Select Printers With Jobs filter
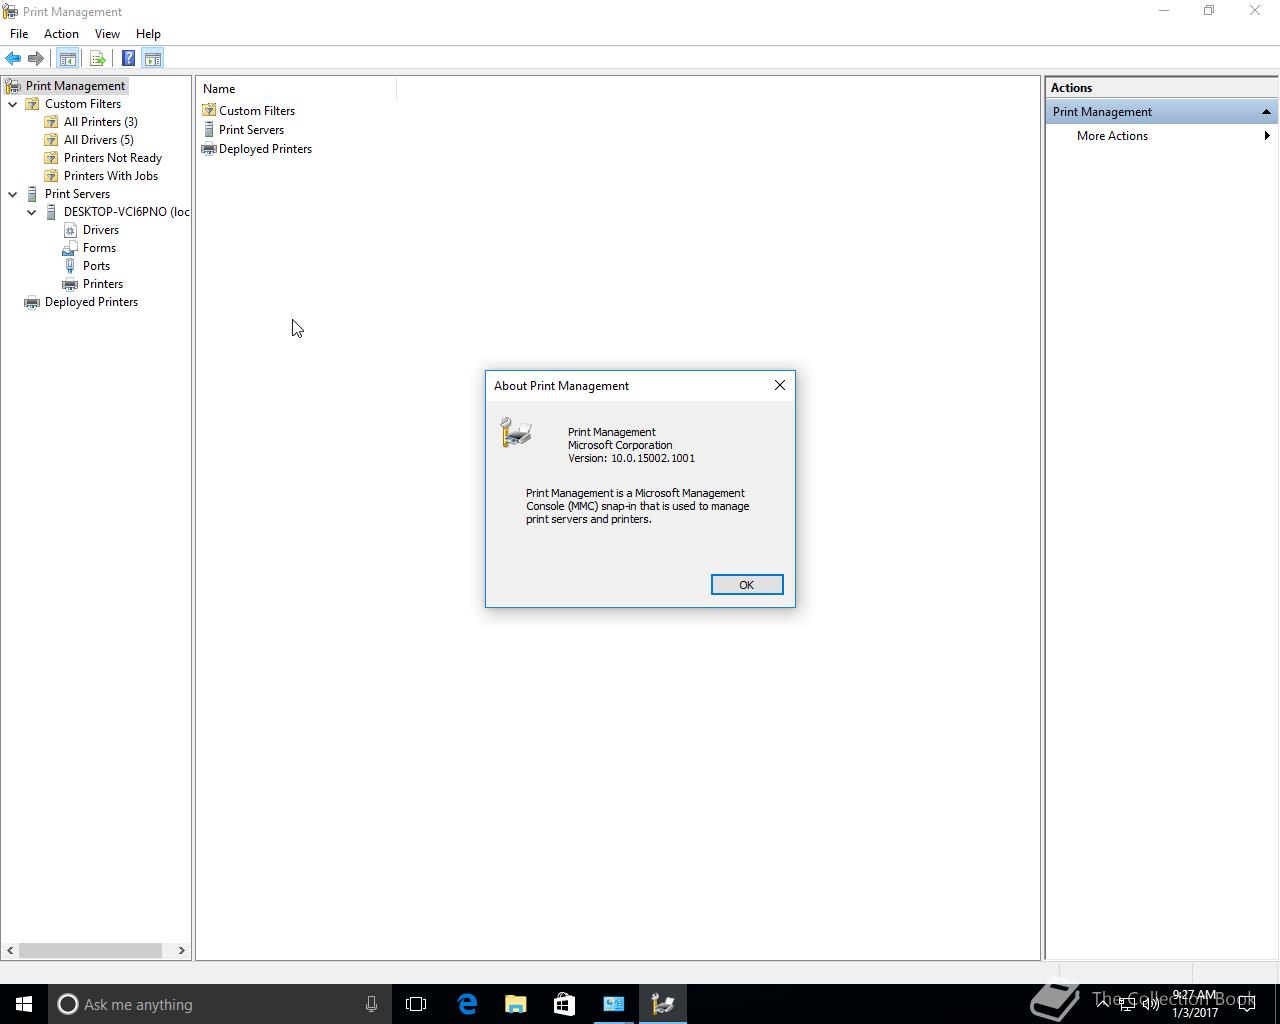1280x1024 pixels. (x=110, y=176)
